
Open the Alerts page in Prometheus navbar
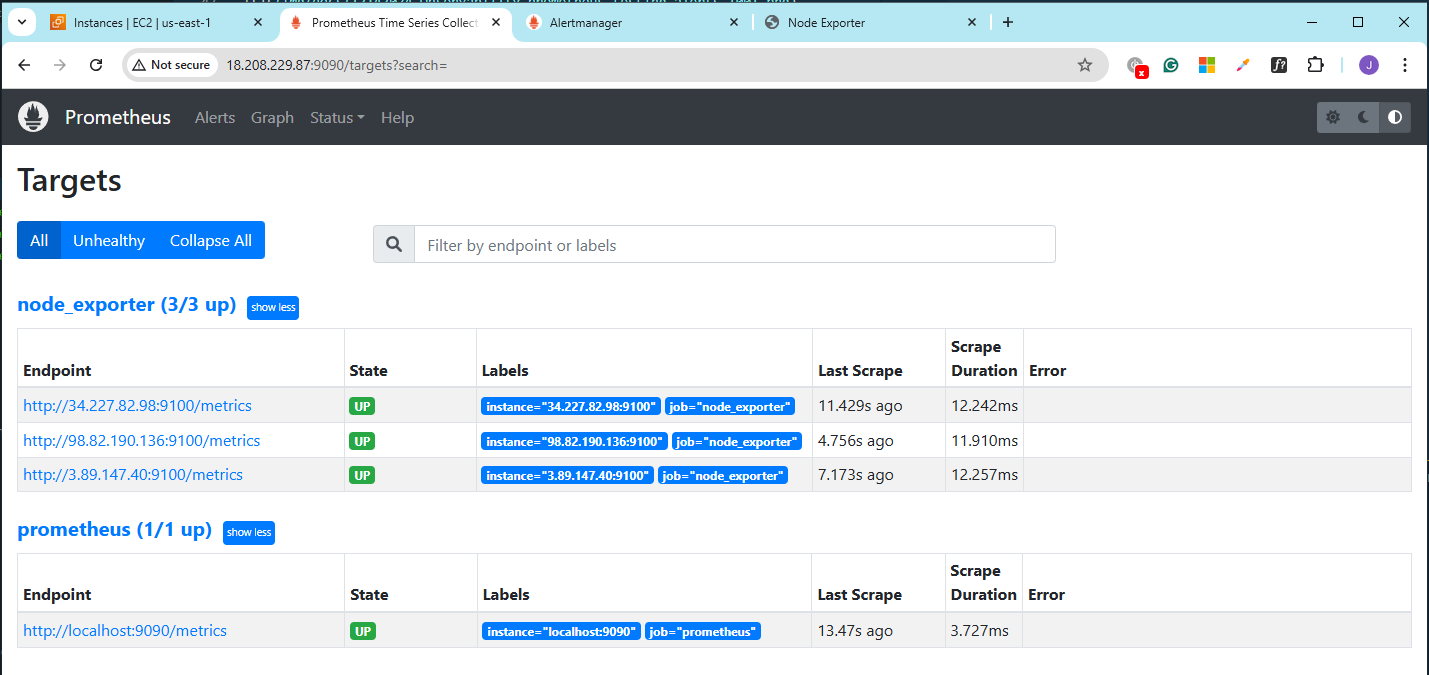tap(215, 117)
